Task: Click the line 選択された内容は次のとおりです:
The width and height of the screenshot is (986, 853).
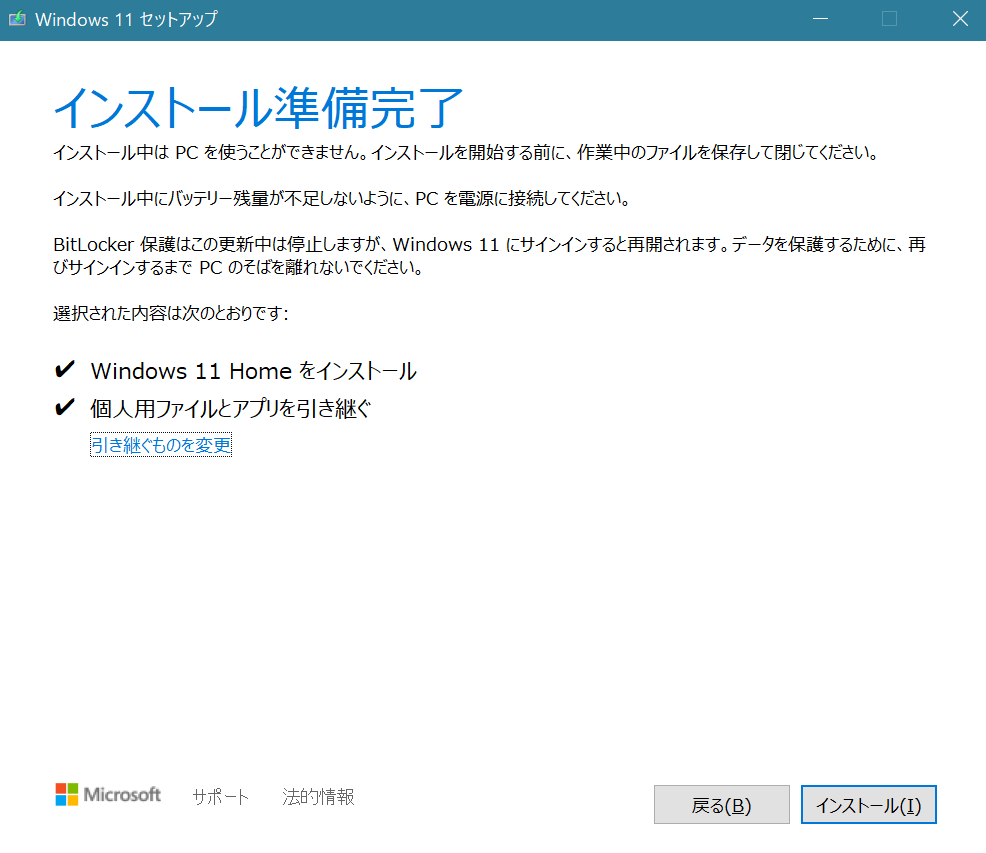Action: click(171, 313)
